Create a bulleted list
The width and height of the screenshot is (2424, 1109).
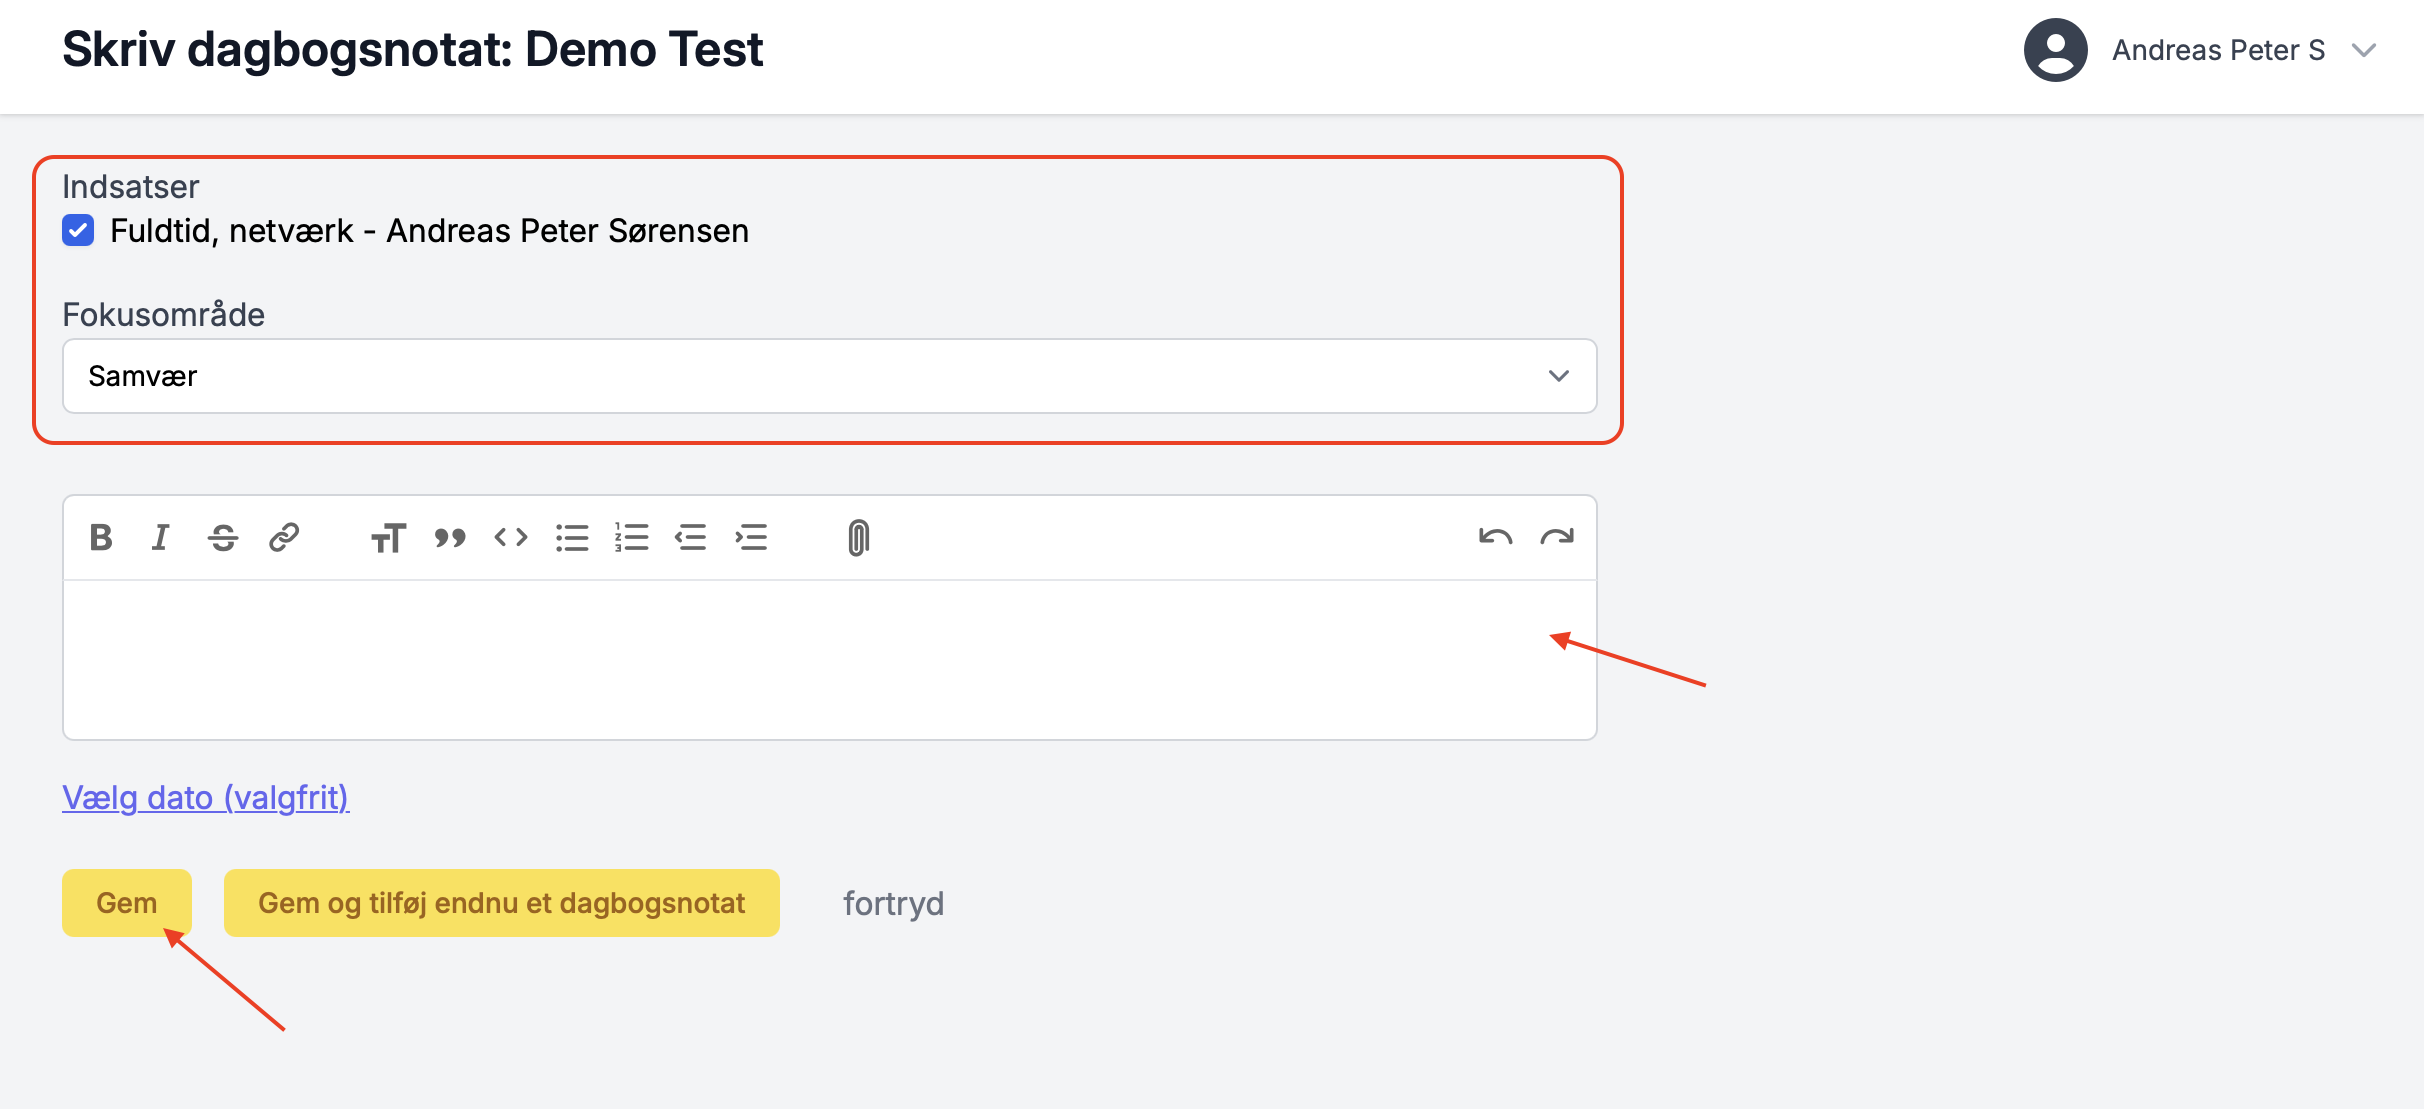pyautogui.click(x=572, y=538)
